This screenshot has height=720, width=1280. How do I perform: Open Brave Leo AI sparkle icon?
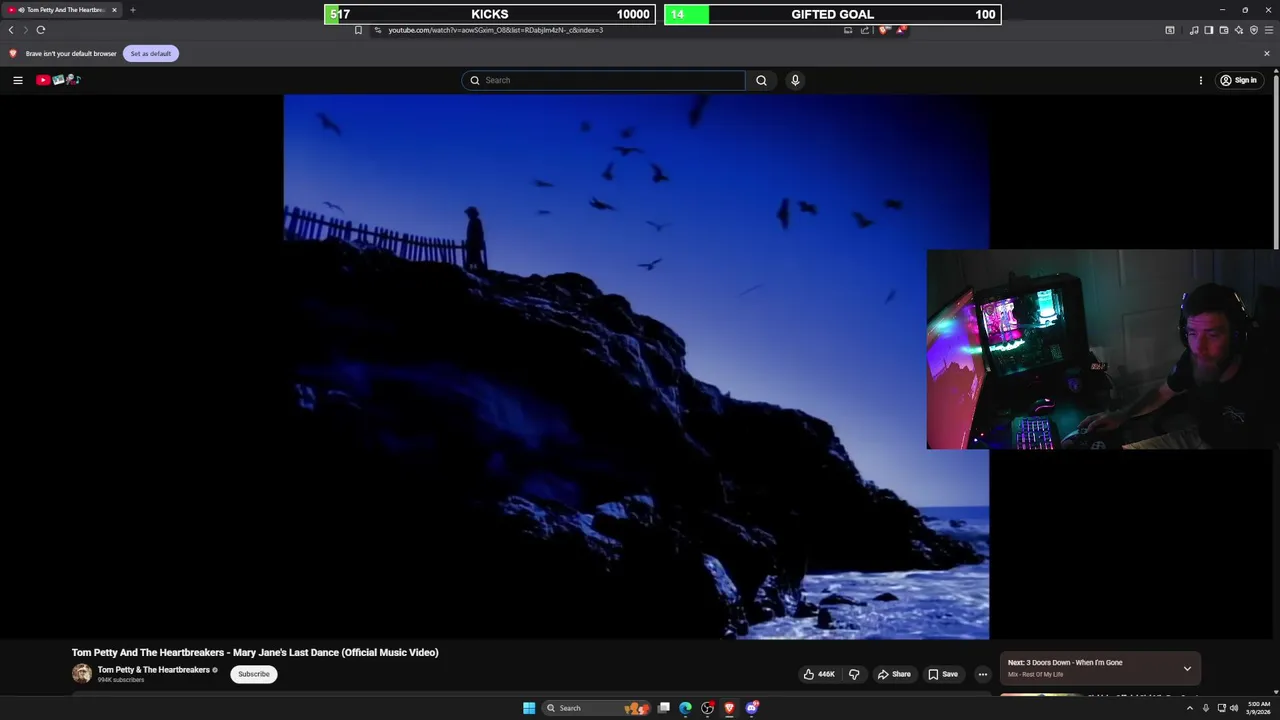tap(1239, 30)
